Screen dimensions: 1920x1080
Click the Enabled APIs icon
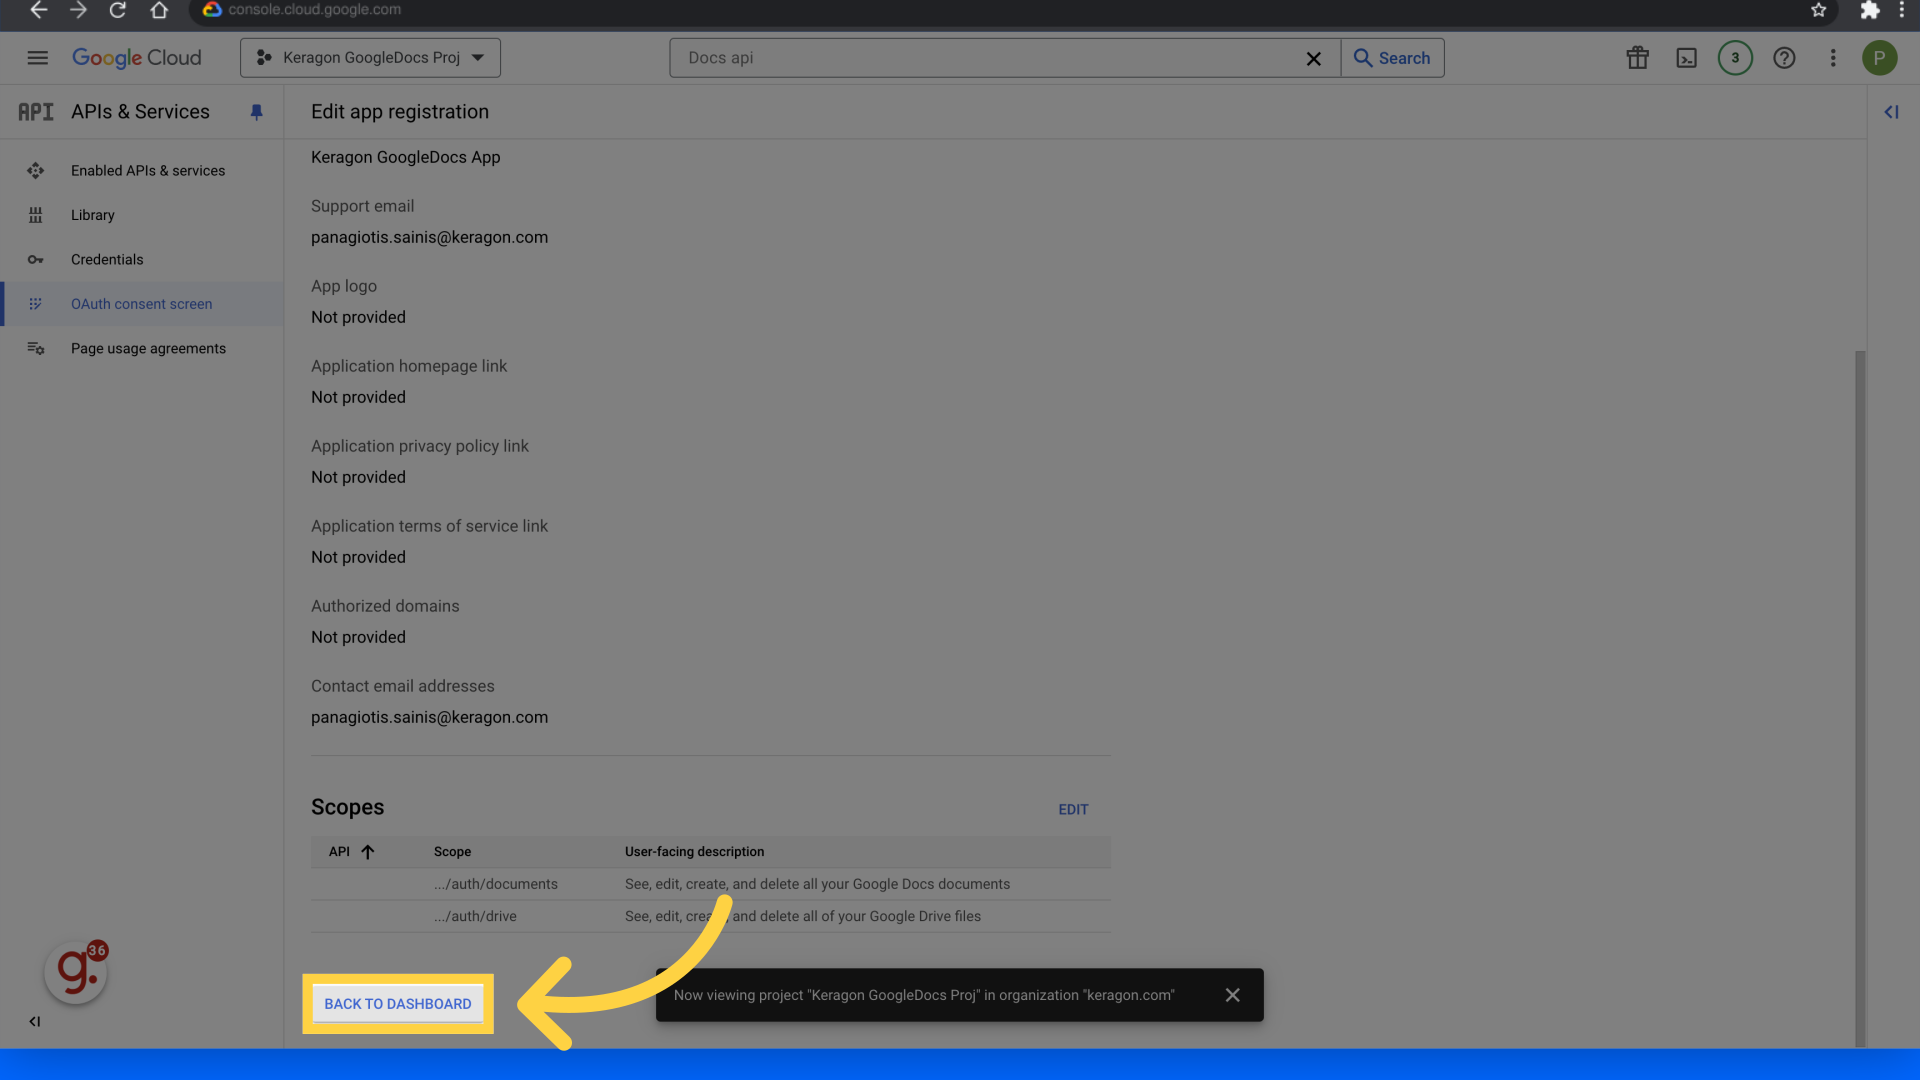coord(36,171)
